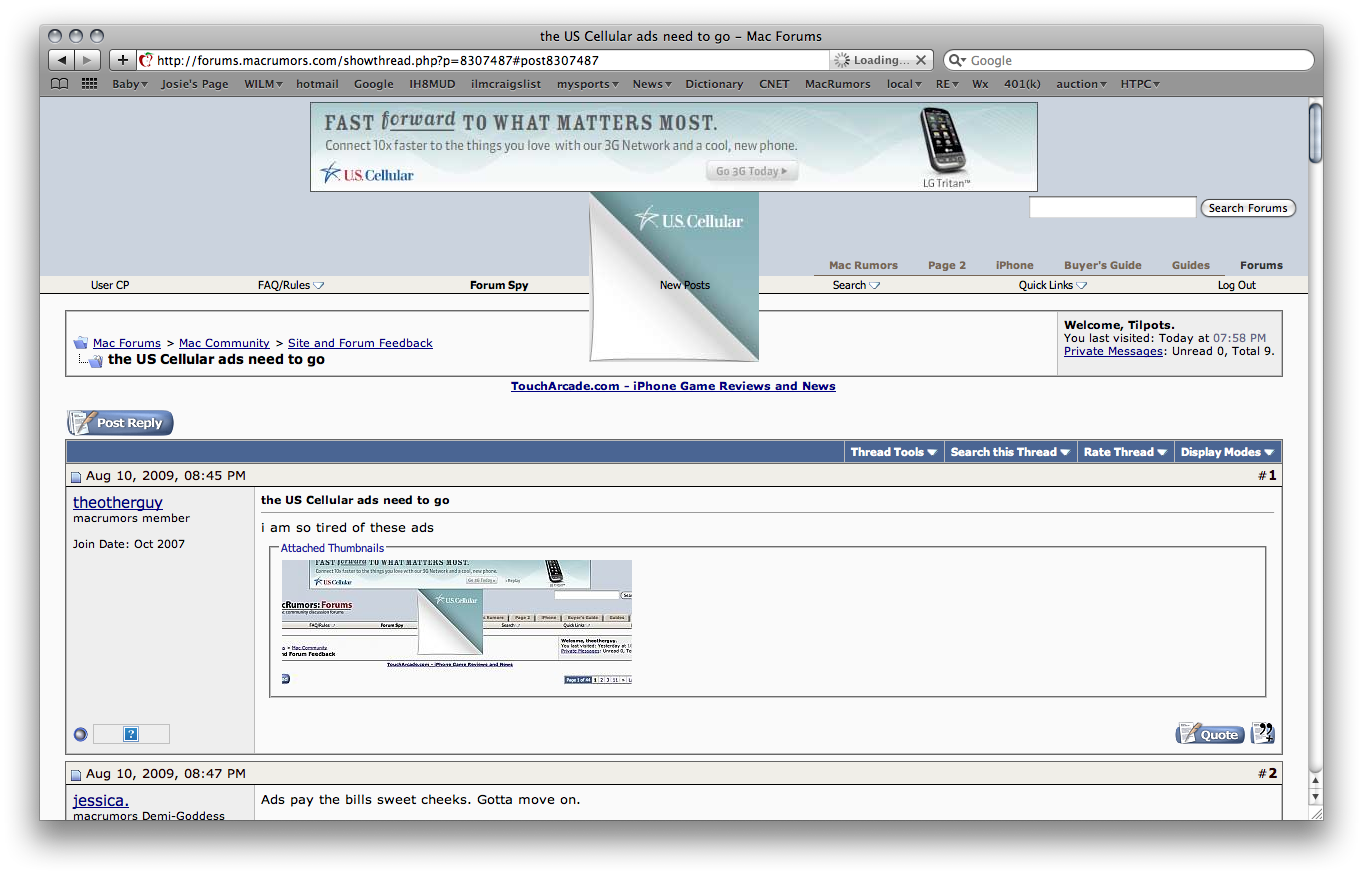Open the Baby bookmarks folder
Image resolution: width=1363 pixels, height=875 pixels.
[x=130, y=84]
